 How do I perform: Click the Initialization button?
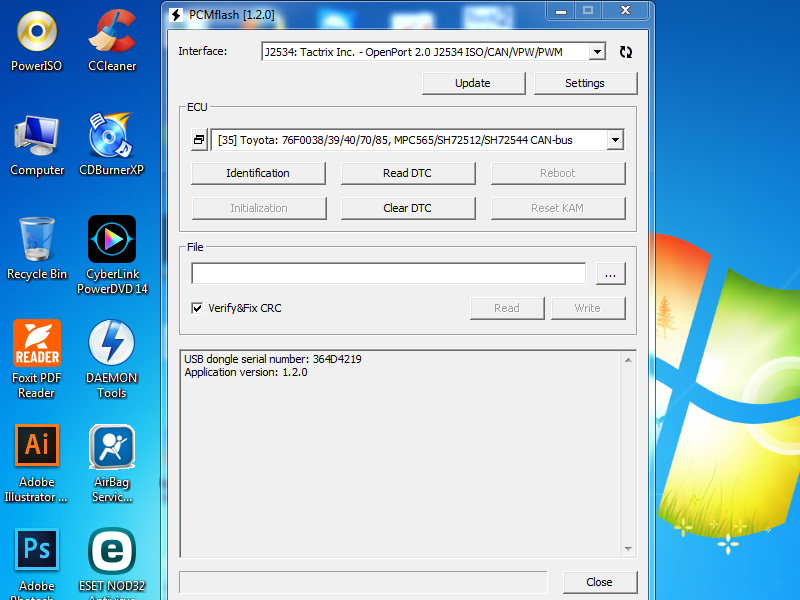(259, 208)
